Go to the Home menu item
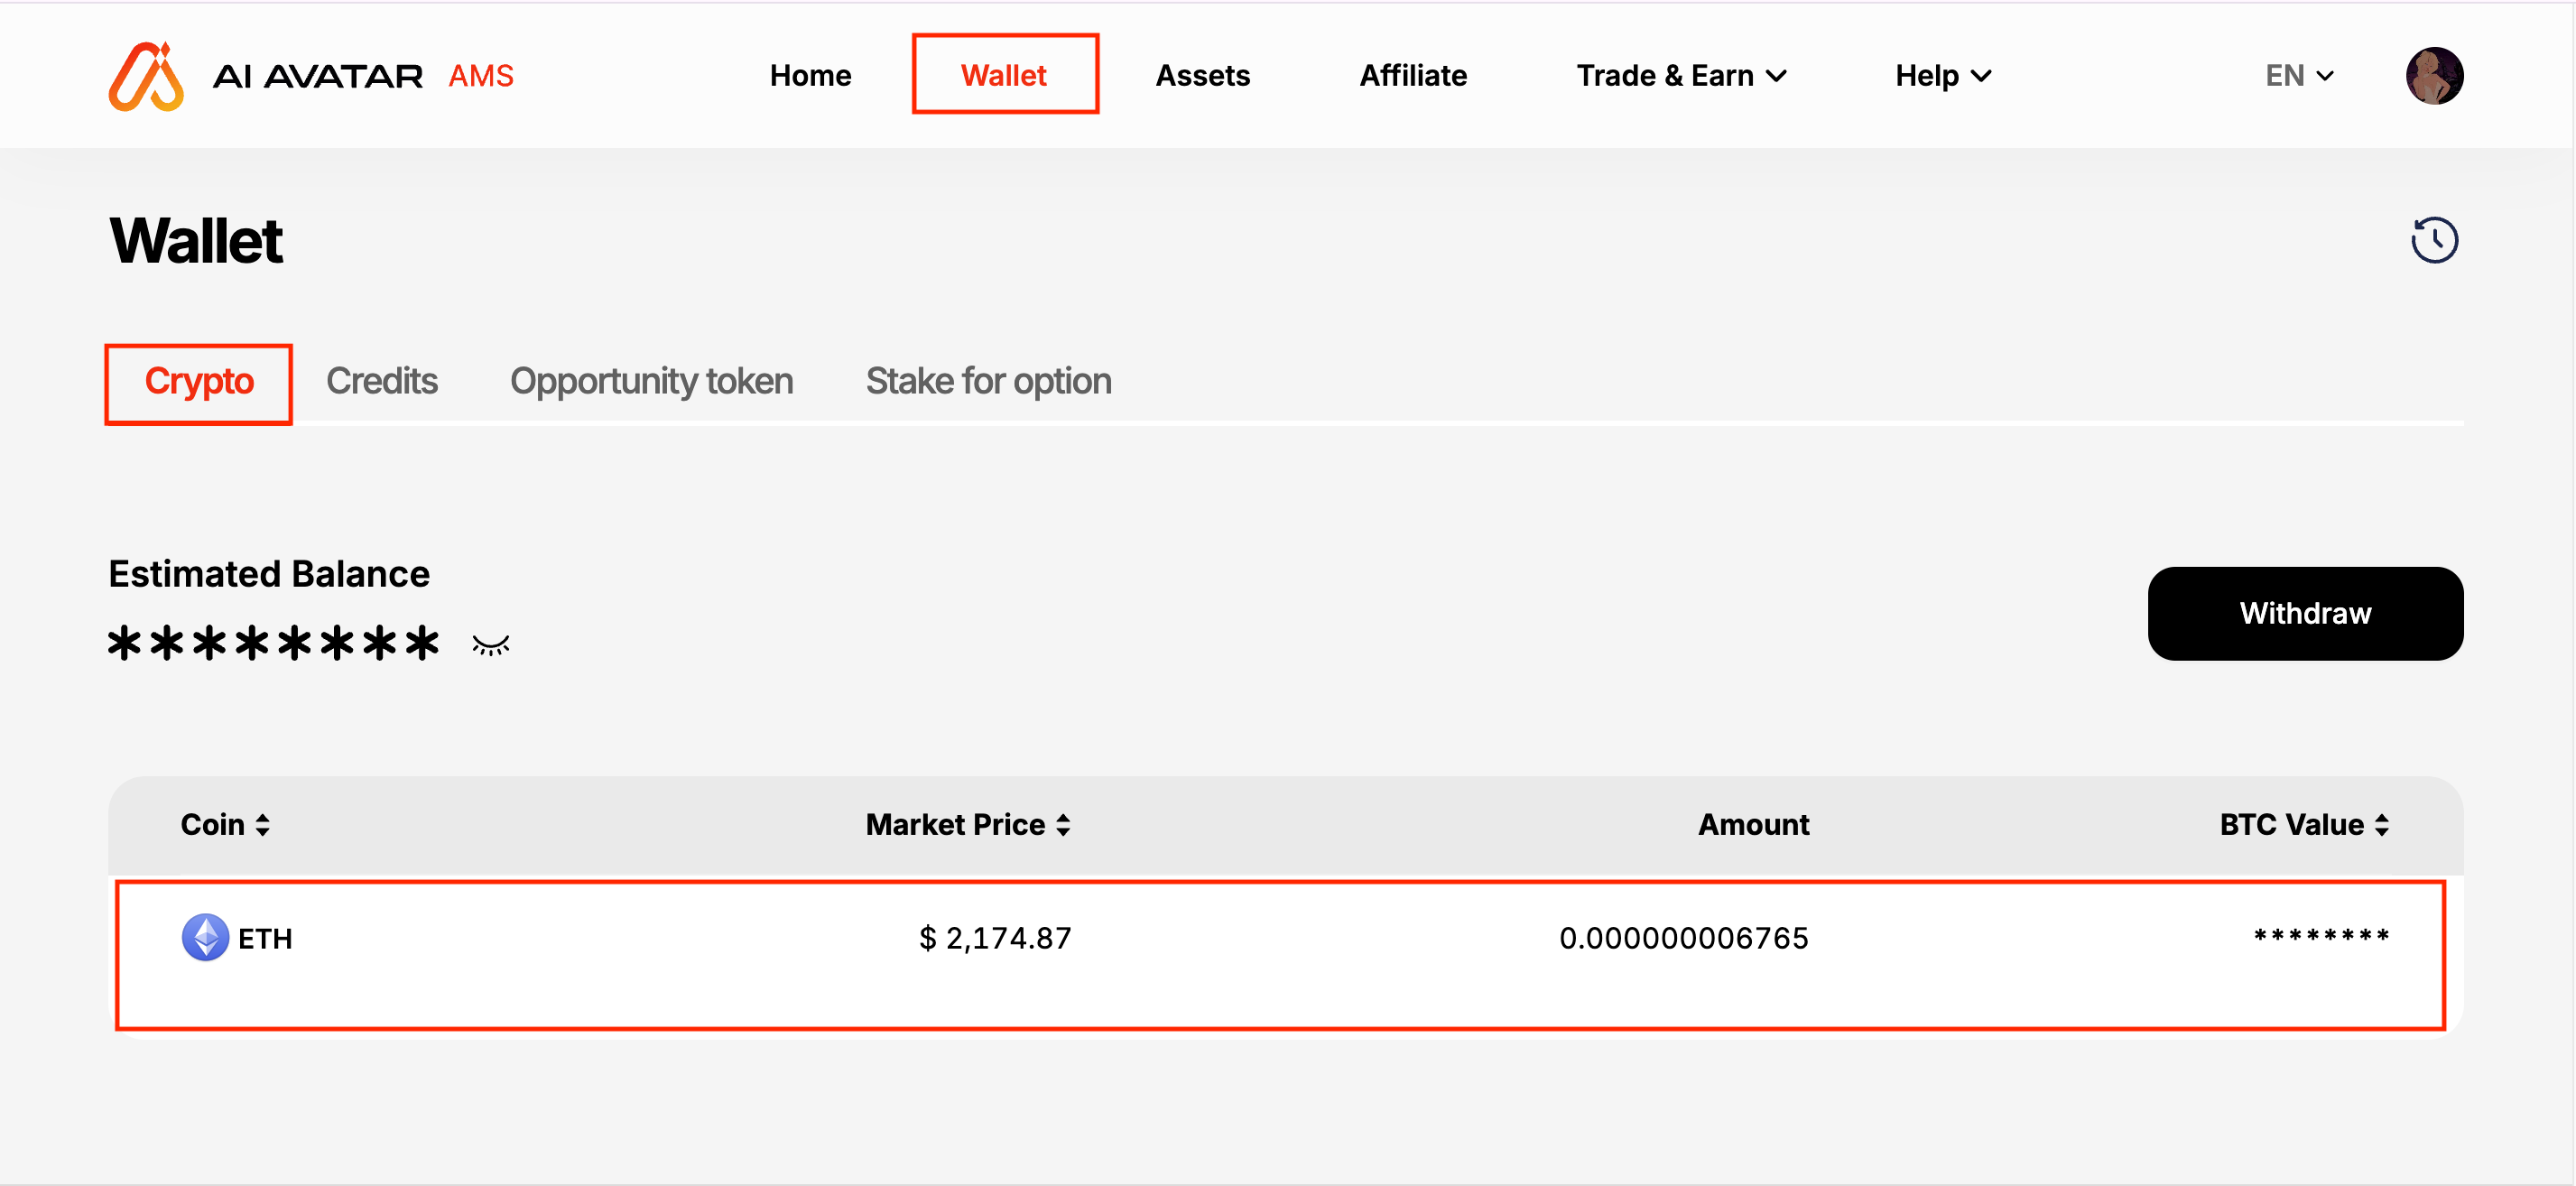Viewport: 2576px width, 1186px height. (x=810, y=76)
